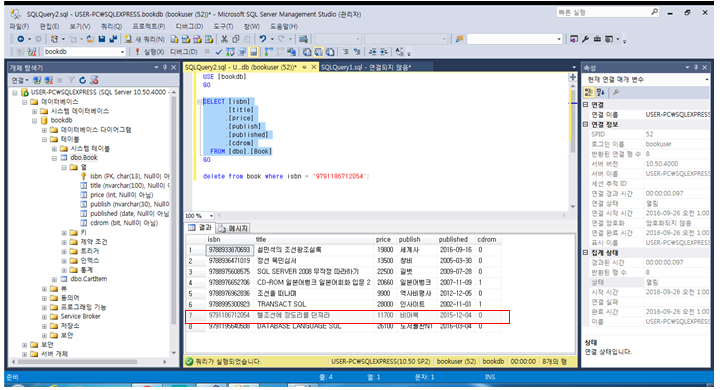Click the Display Estimated Execution Plan icon
Screen dimensions: 720x390
230,51
